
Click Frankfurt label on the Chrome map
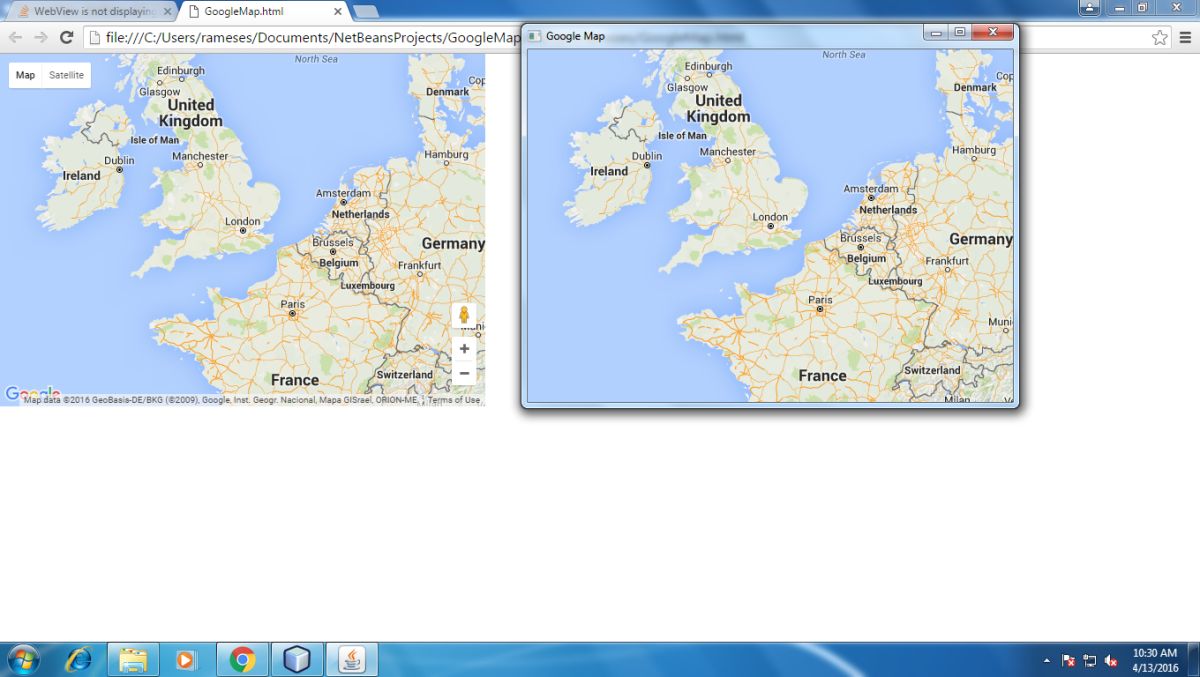click(x=419, y=265)
